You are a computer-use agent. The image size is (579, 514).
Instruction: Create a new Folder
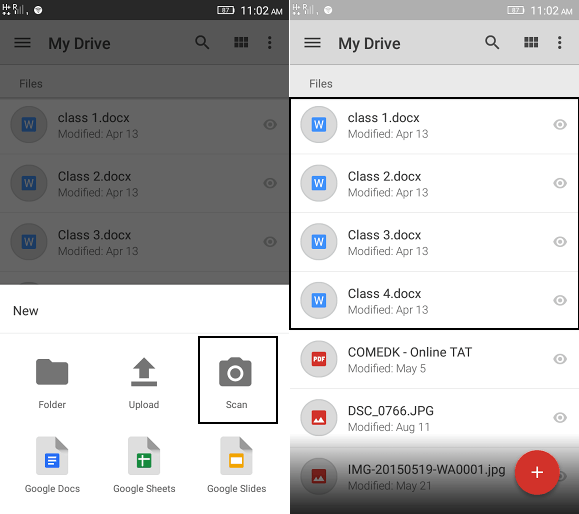[52, 383]
